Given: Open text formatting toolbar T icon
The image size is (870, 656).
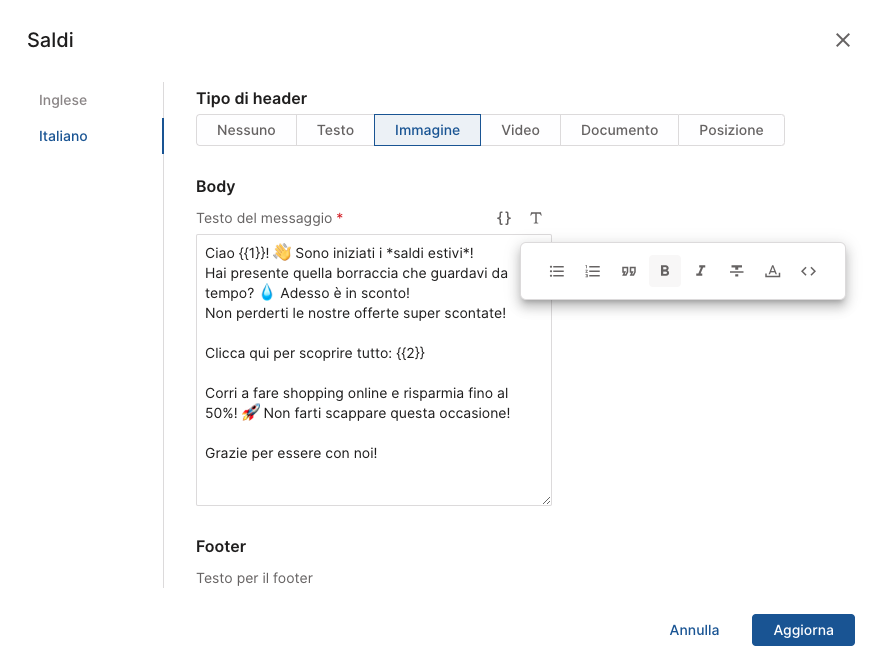Looking at the screenshot, I should 536,218.
